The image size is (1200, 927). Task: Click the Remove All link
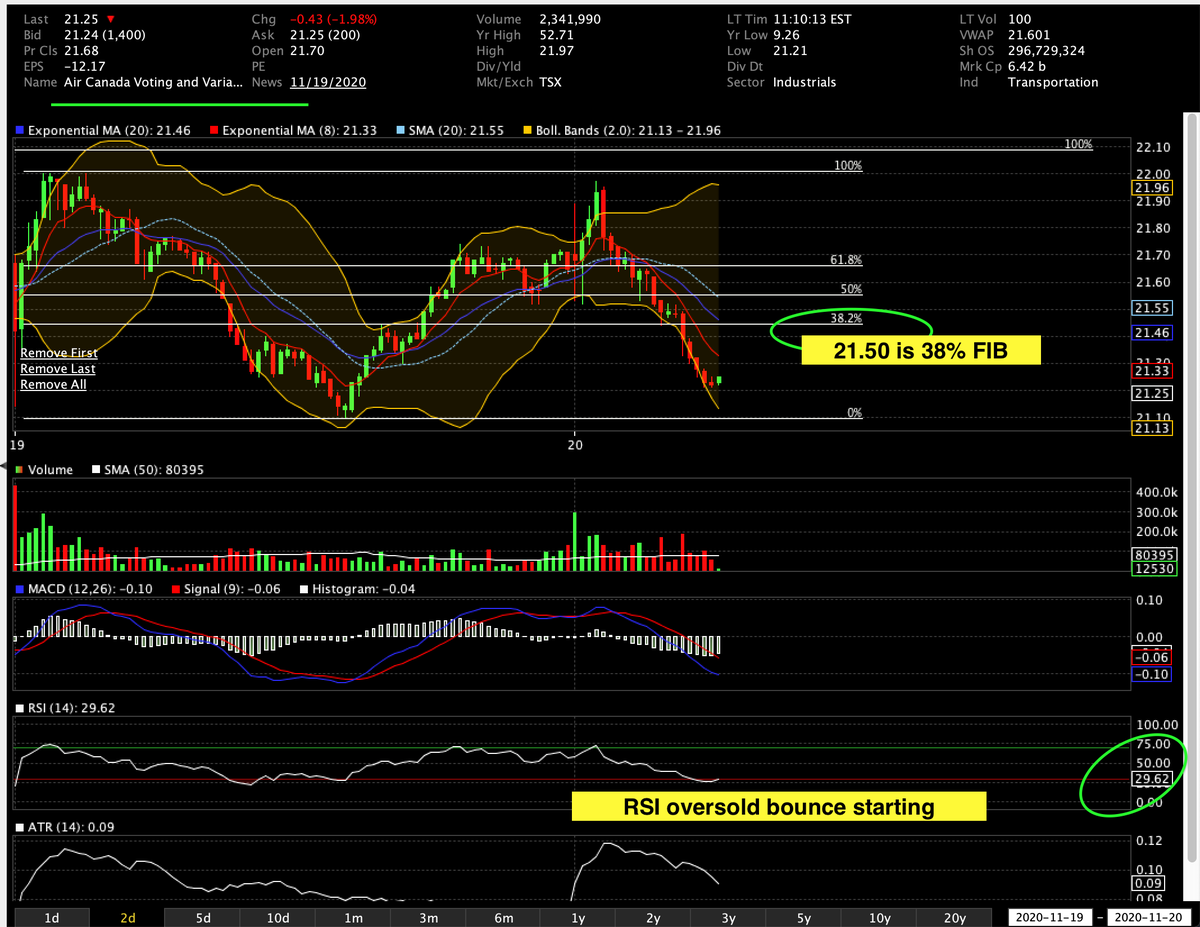pyautogui.click(x=53, y=385)
